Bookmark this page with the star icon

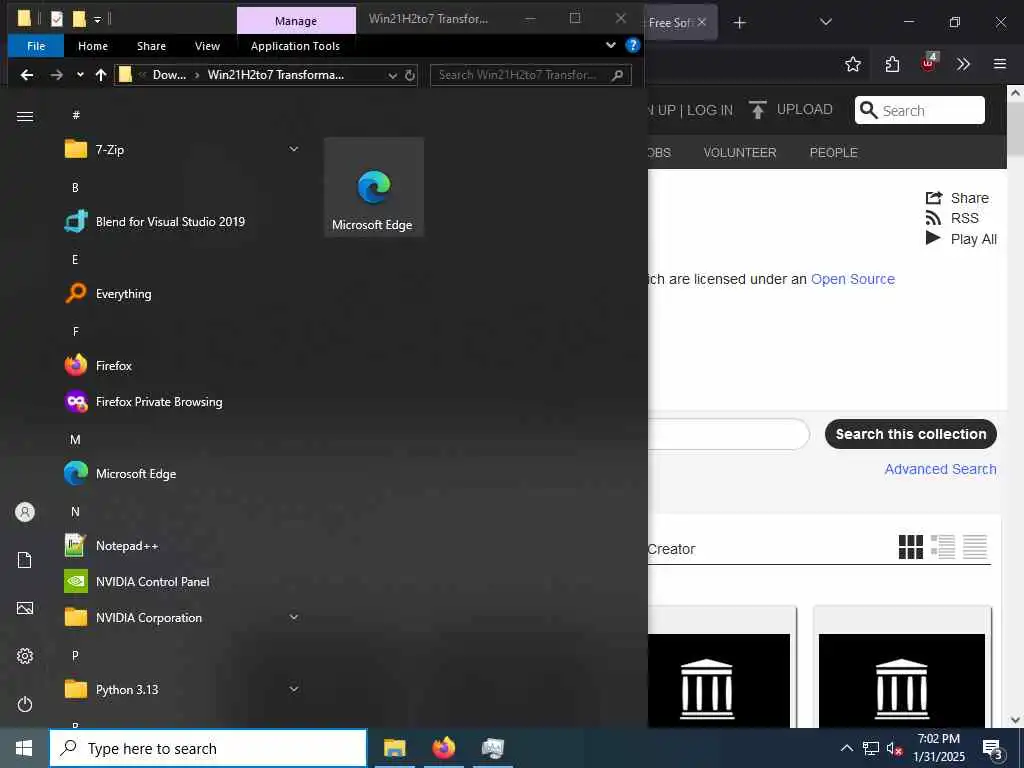click(x=853, y=64)
